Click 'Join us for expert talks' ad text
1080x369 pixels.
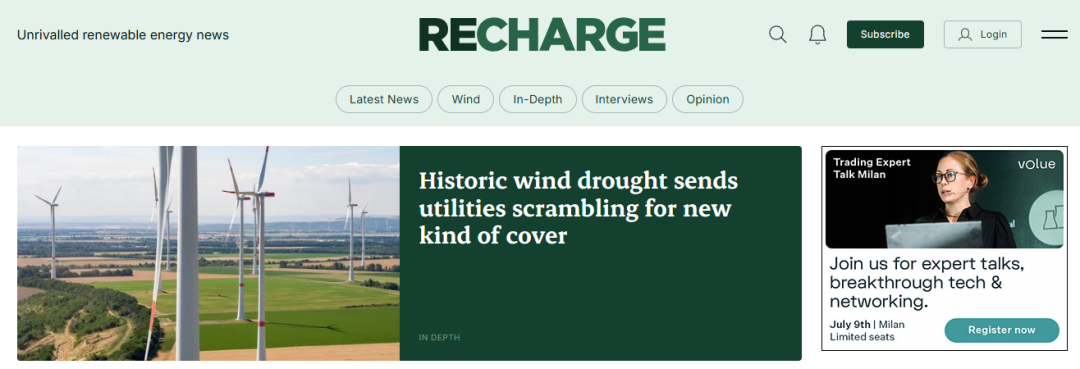927,282
